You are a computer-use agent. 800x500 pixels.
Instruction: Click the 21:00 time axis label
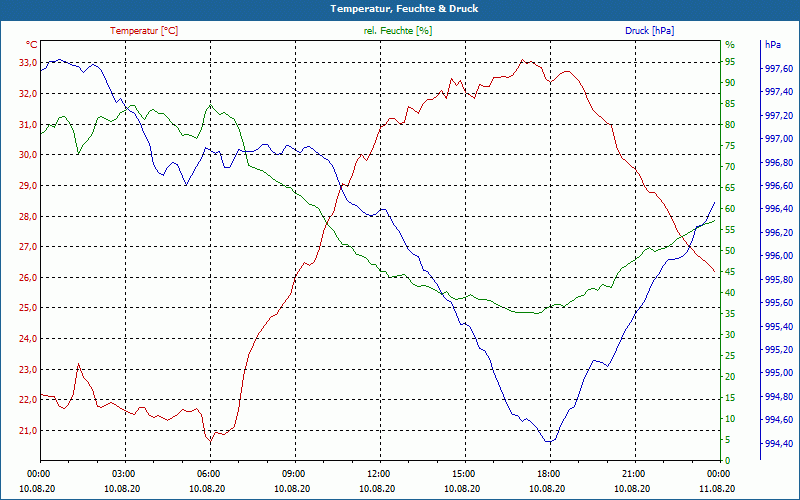[633, 473]
